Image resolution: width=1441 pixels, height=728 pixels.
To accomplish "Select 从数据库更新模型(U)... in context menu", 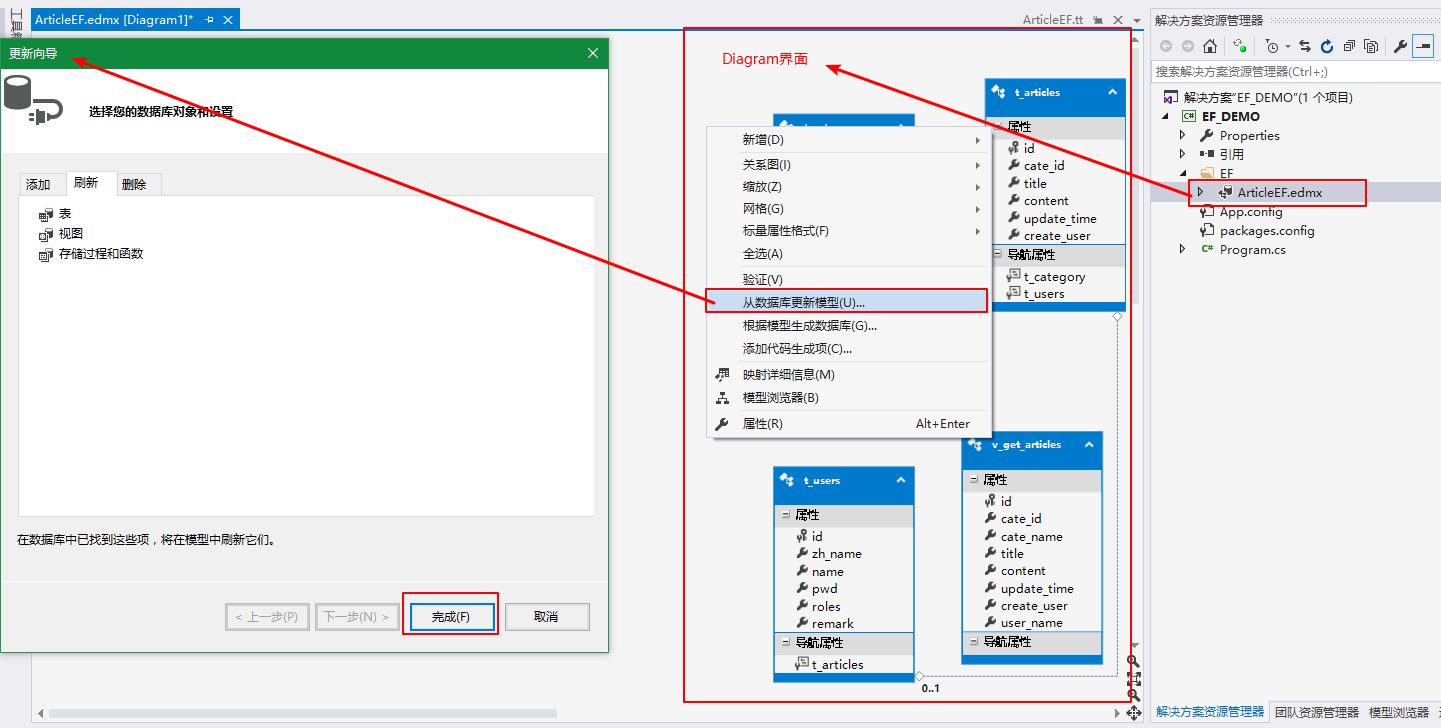I will coord(803,302).
